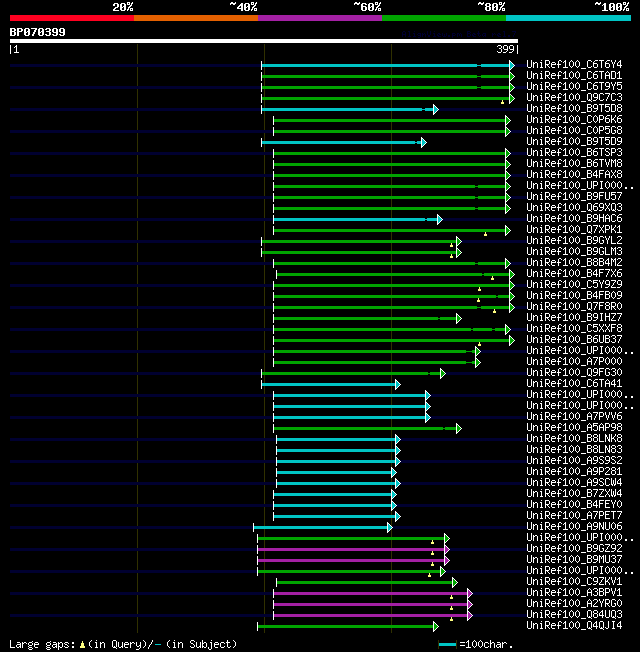Click the purple alignment bar for UniRef100_A2YRG0
This screenshot has height=652, width=640.
(371, 605)
